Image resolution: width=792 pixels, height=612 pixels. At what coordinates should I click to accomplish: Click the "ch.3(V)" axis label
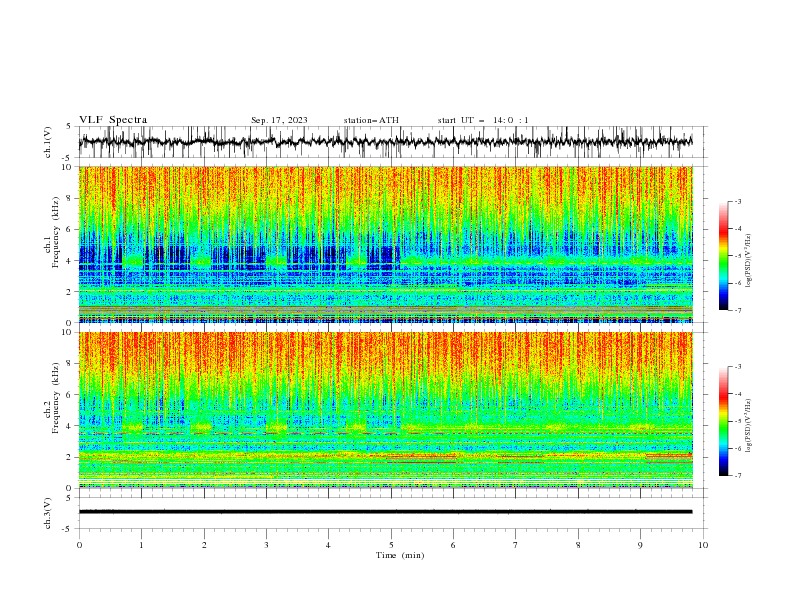pyautogui.click(x=48, y=513)
